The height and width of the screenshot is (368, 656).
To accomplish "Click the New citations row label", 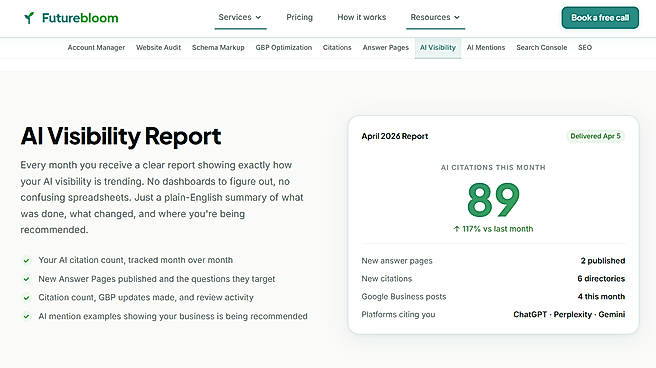I will click(x=387, y=279).
